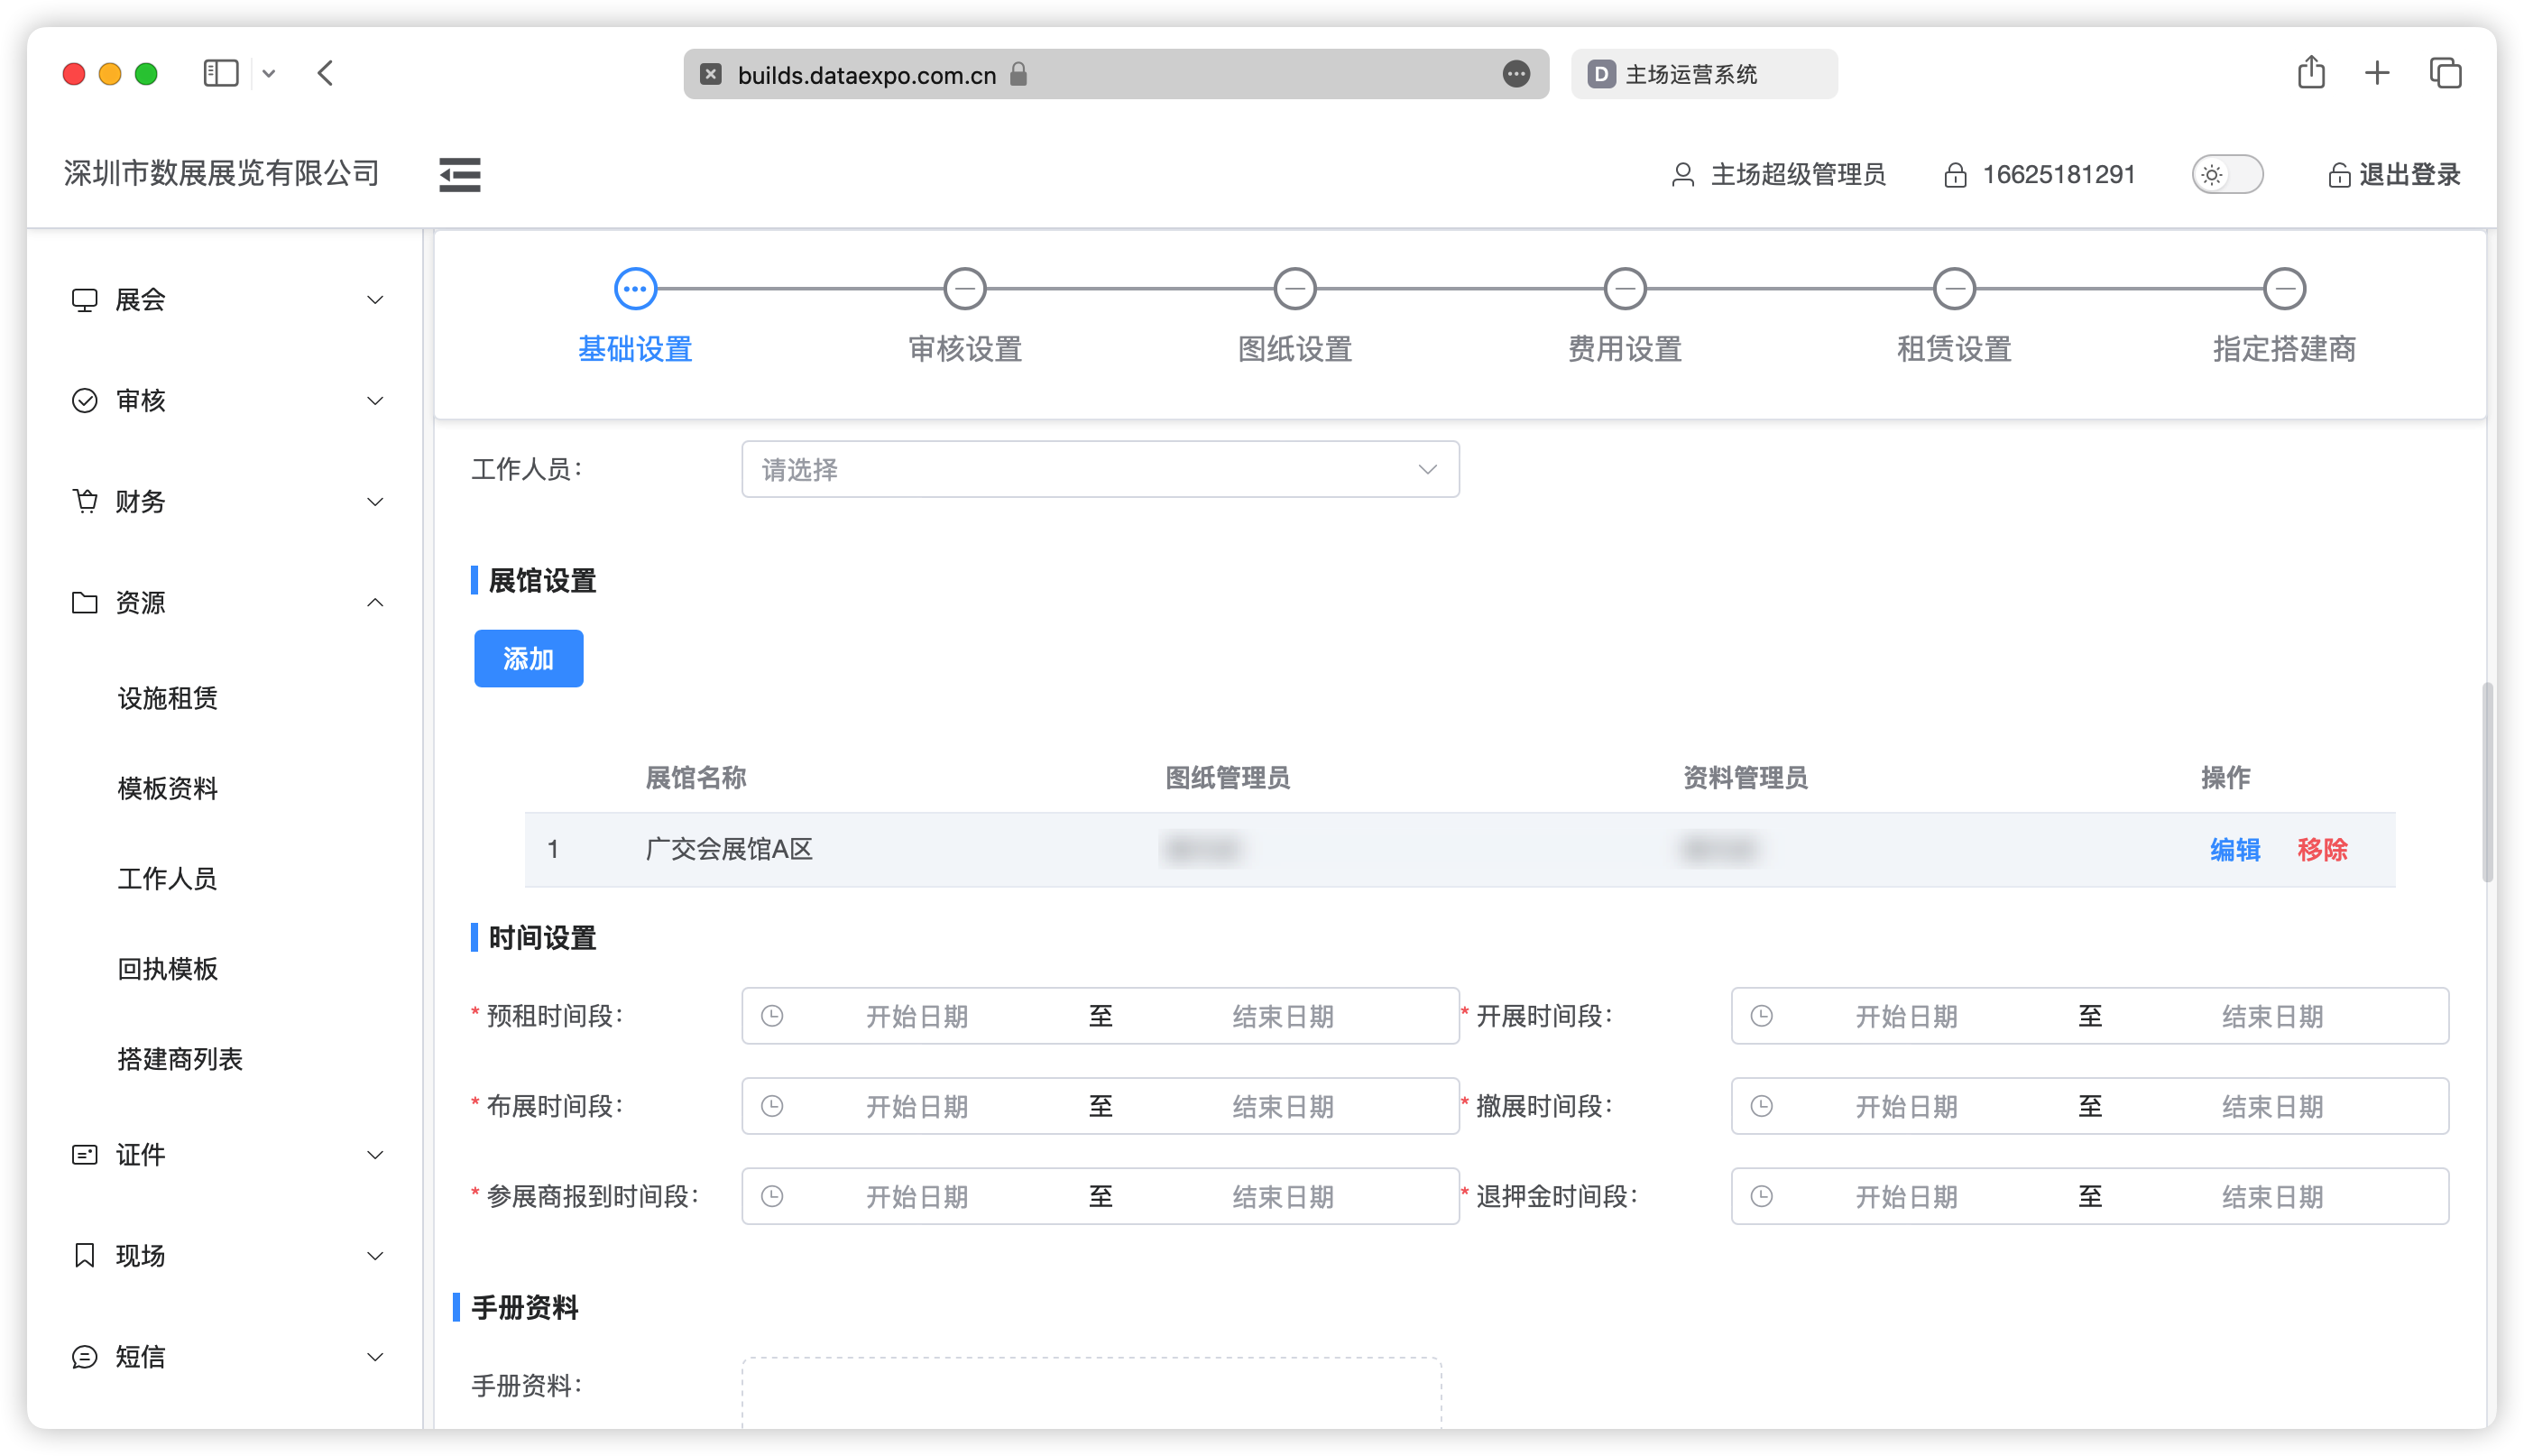2524x1456 pixels.
Task: Open 搭建商列表 in the sidebar
Action: click(180, 1058)
